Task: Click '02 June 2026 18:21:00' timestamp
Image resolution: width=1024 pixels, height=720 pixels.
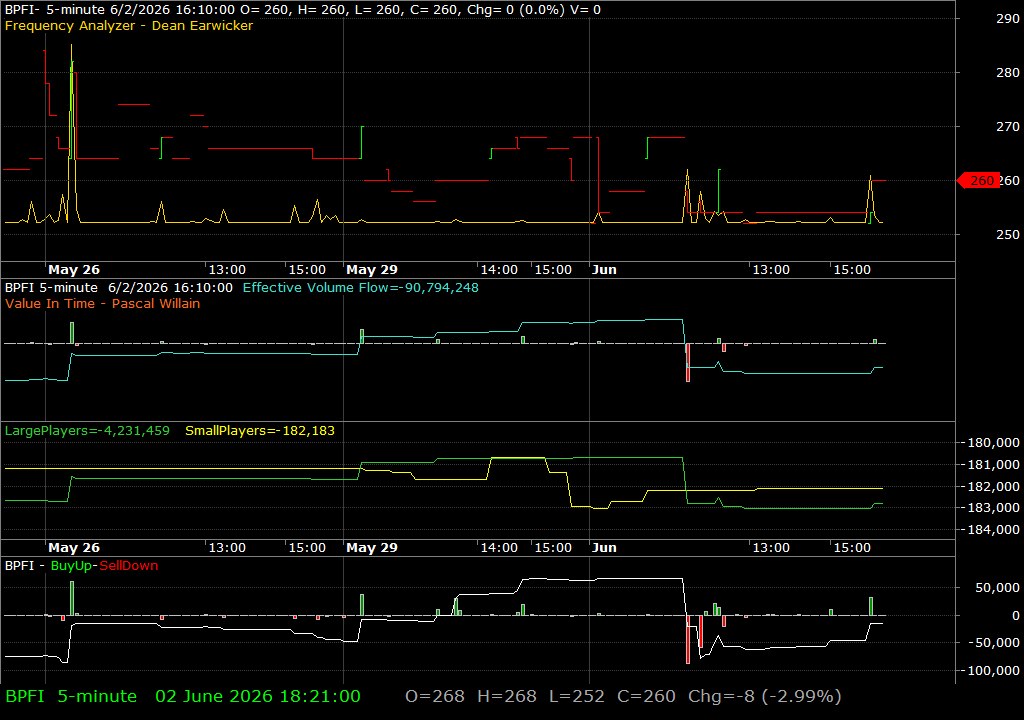Action: pyautogui.click(x=257, y=696)
